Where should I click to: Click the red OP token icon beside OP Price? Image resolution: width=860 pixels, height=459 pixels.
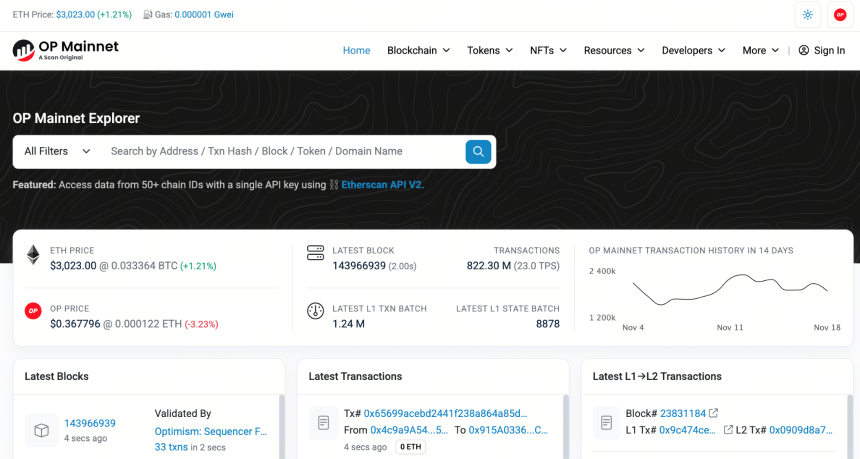33,311
